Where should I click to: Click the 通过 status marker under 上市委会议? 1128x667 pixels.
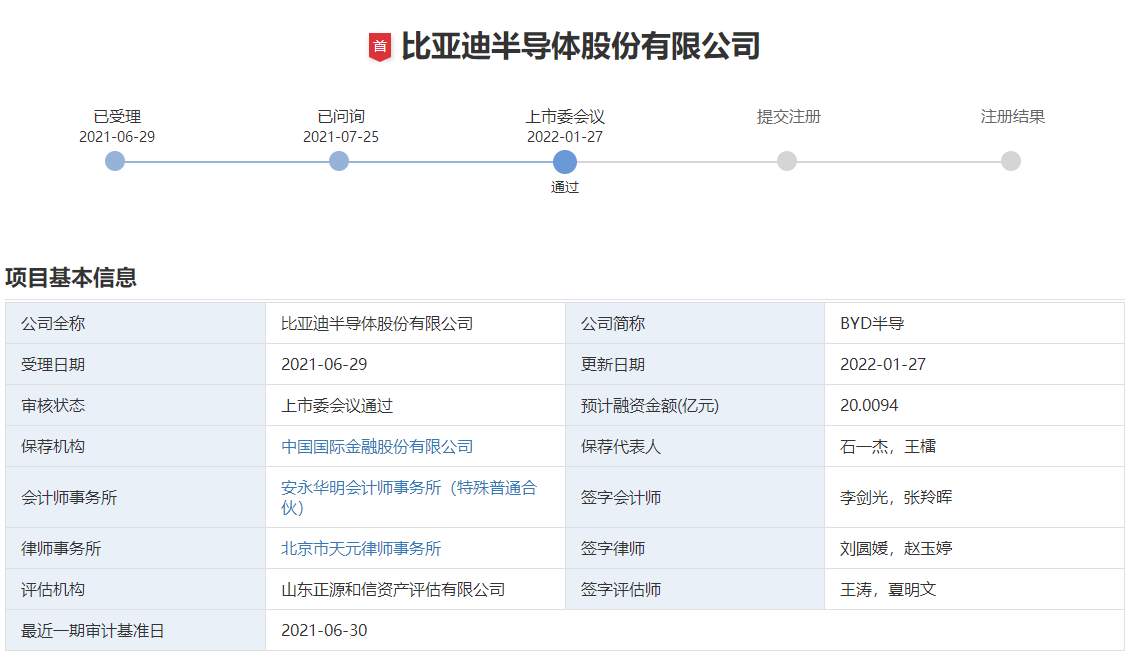click(x=565, y=187)
